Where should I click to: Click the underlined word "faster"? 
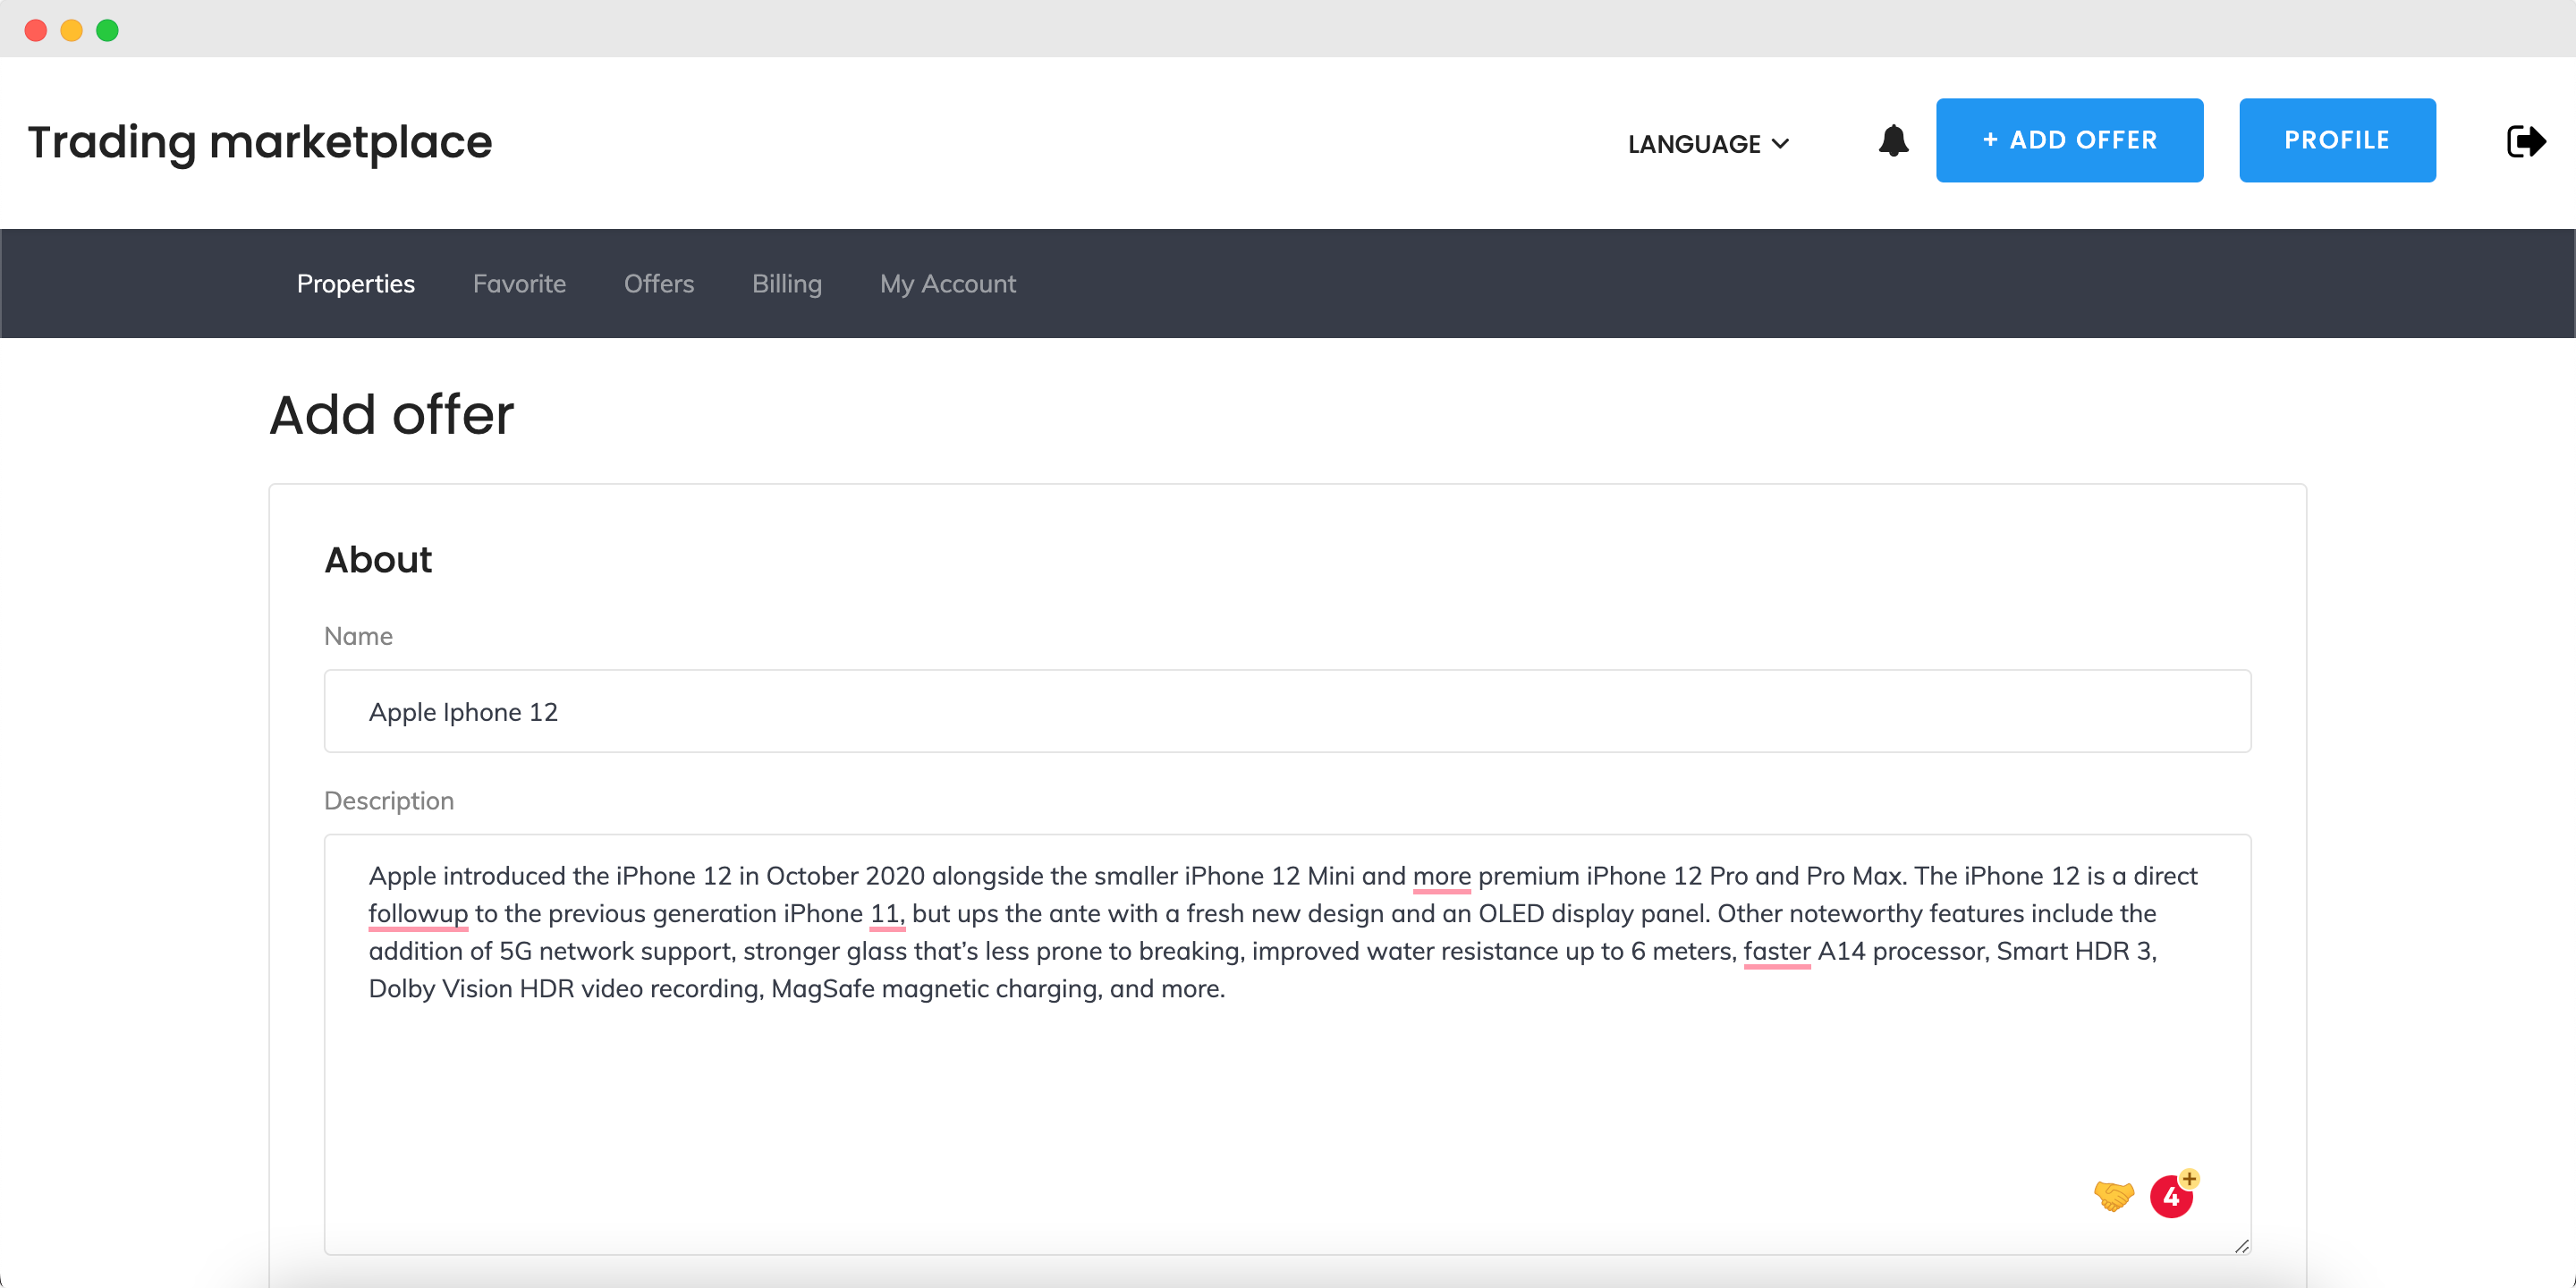[1776, 951]
